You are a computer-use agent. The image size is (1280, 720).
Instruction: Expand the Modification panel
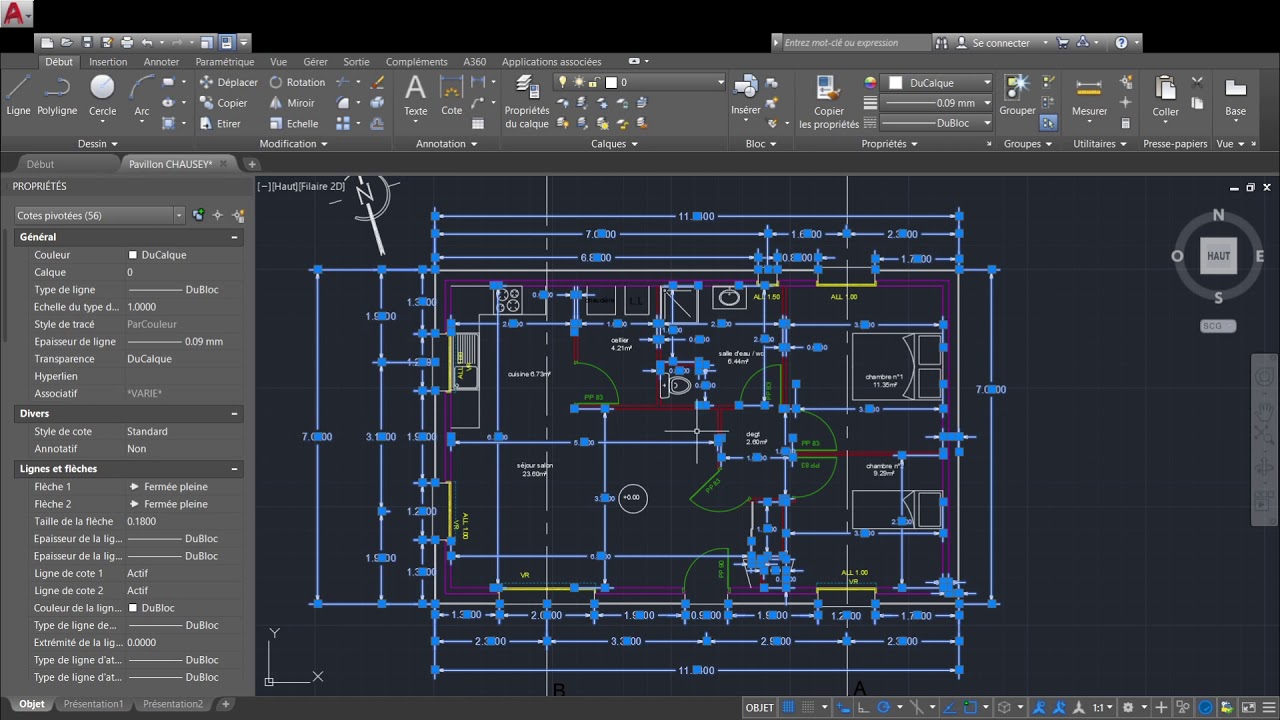(x=294, y=144)
